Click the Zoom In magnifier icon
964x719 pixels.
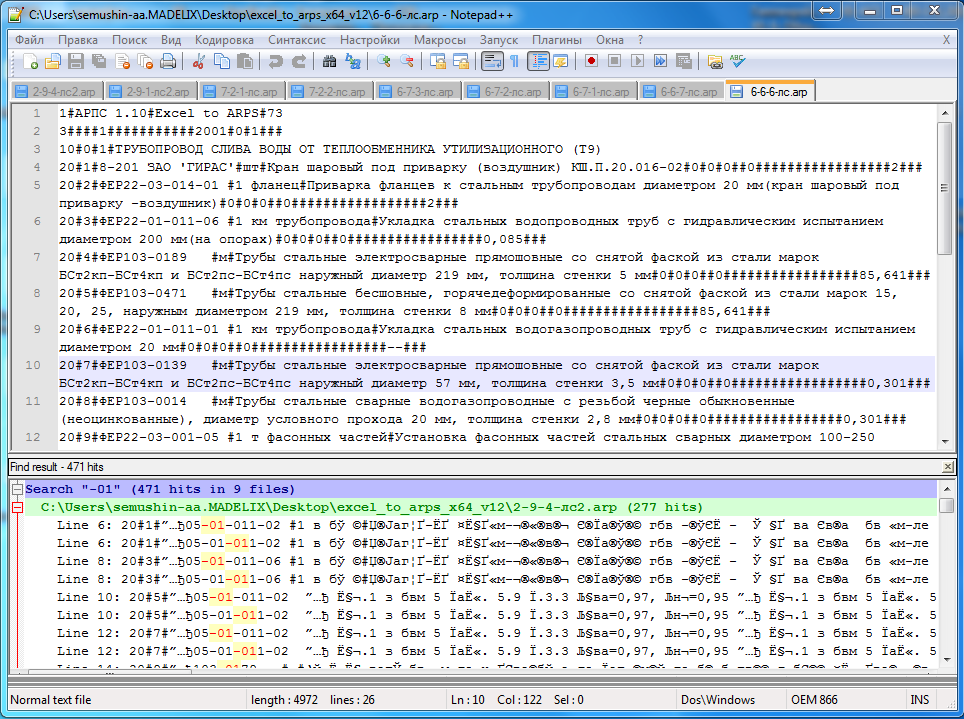click(385, 62)
